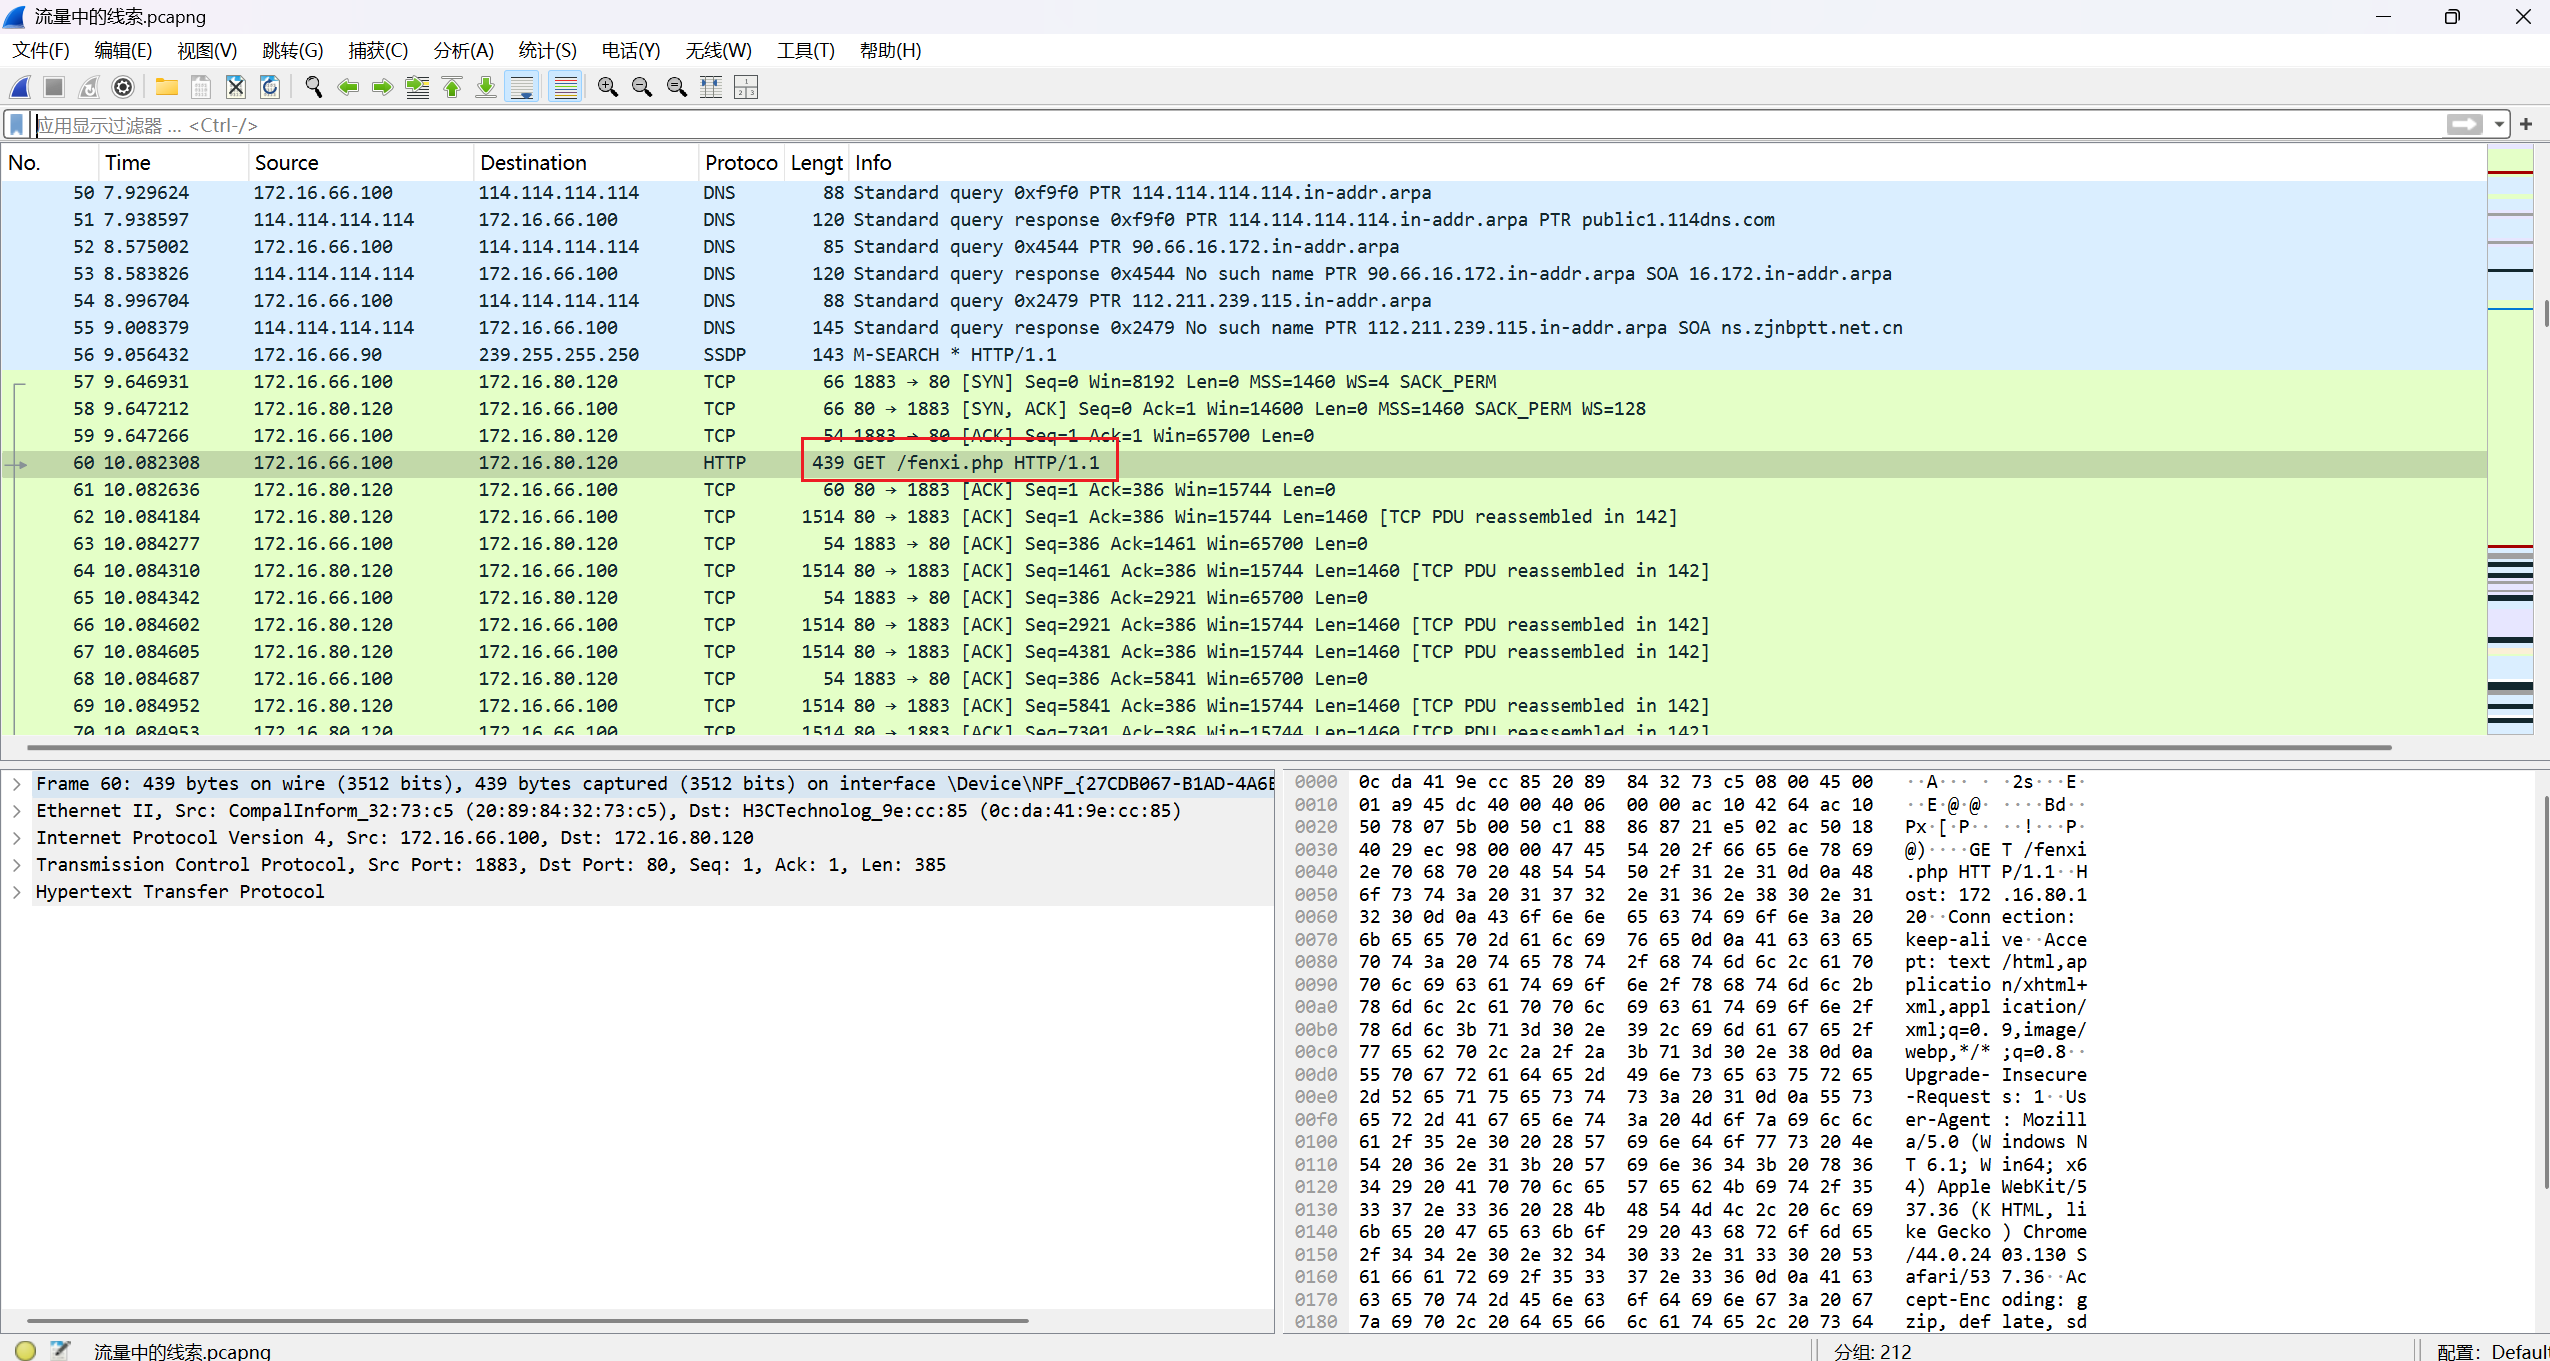Expand the Frame 60 details row
The height and width of the screenshot is (1361, 2550).
pos(17,784)
